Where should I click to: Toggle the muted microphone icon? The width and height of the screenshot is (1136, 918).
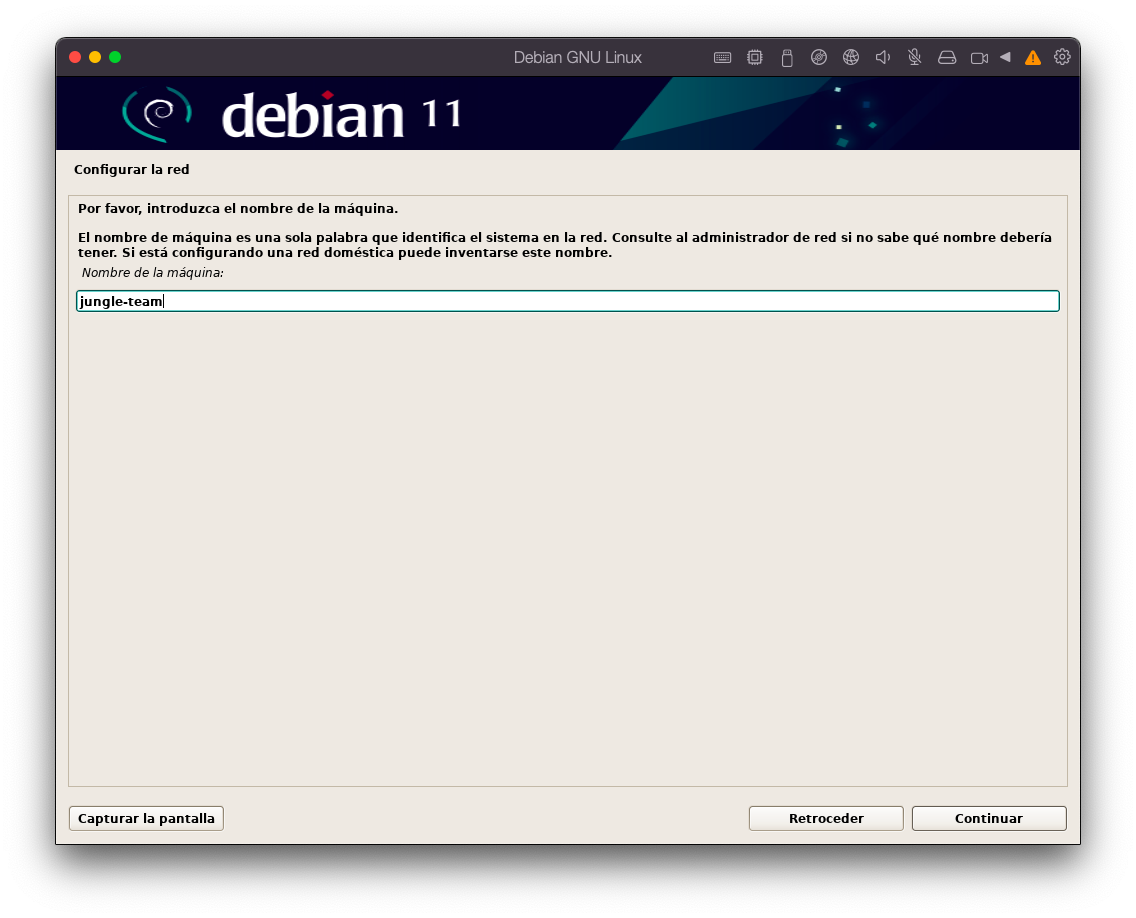coord(914,57)
